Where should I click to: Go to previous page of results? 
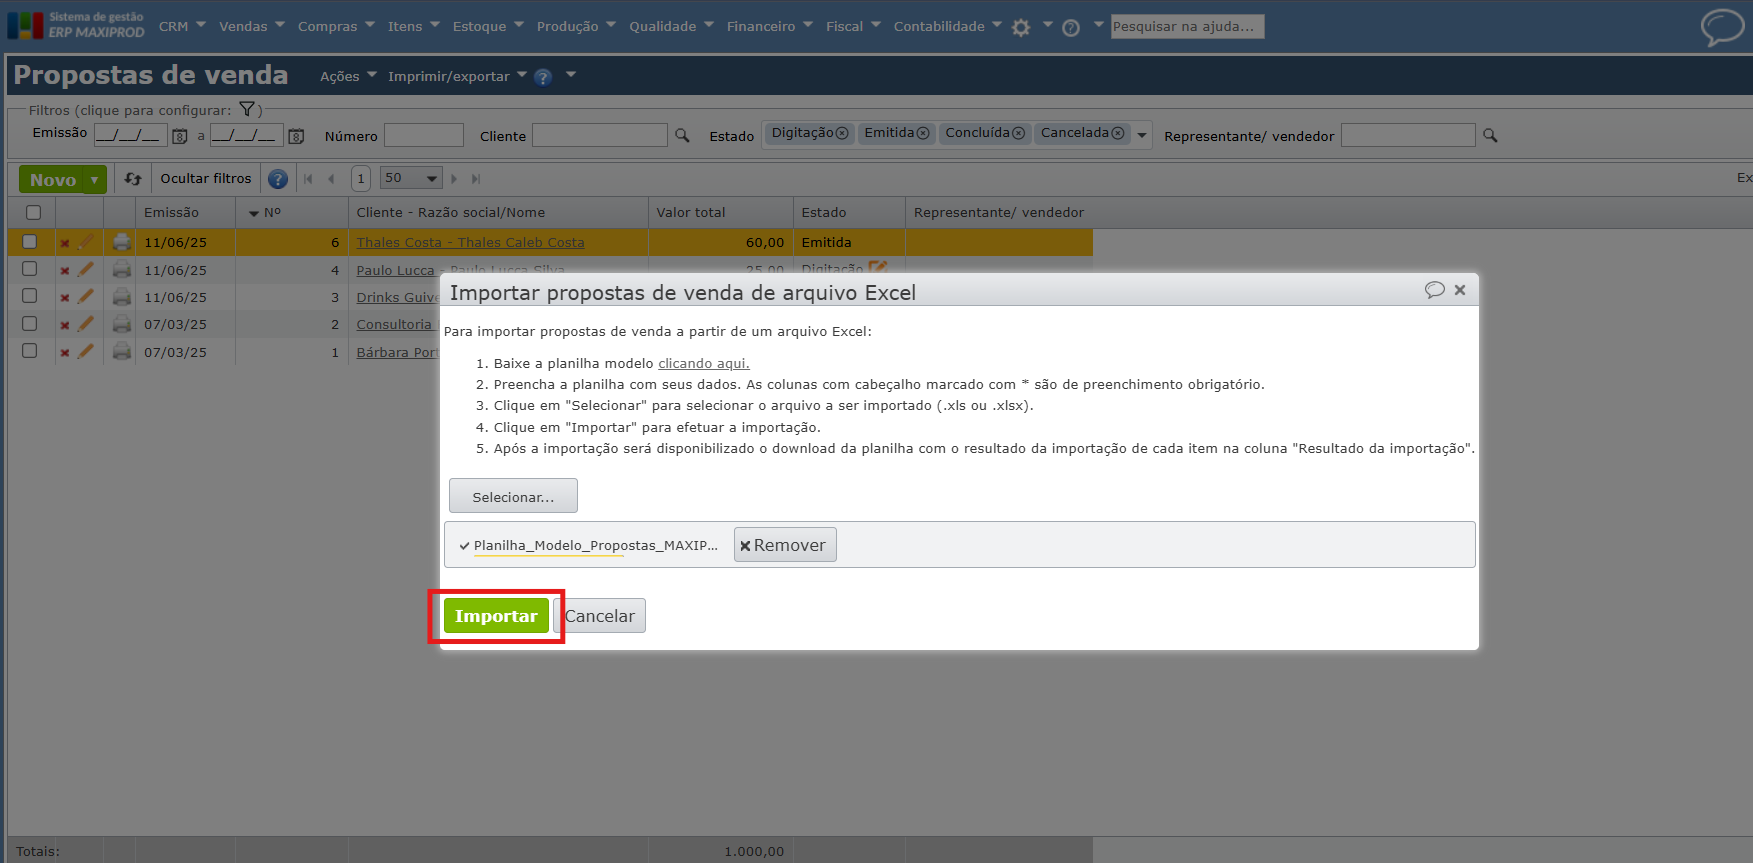point(331,179)
